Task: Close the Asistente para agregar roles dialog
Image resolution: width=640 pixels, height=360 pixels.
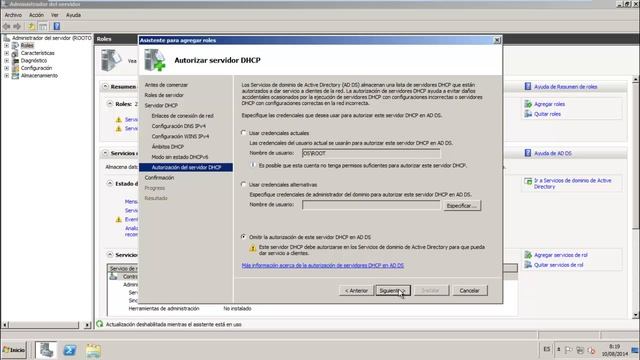Action: point(497,40)
